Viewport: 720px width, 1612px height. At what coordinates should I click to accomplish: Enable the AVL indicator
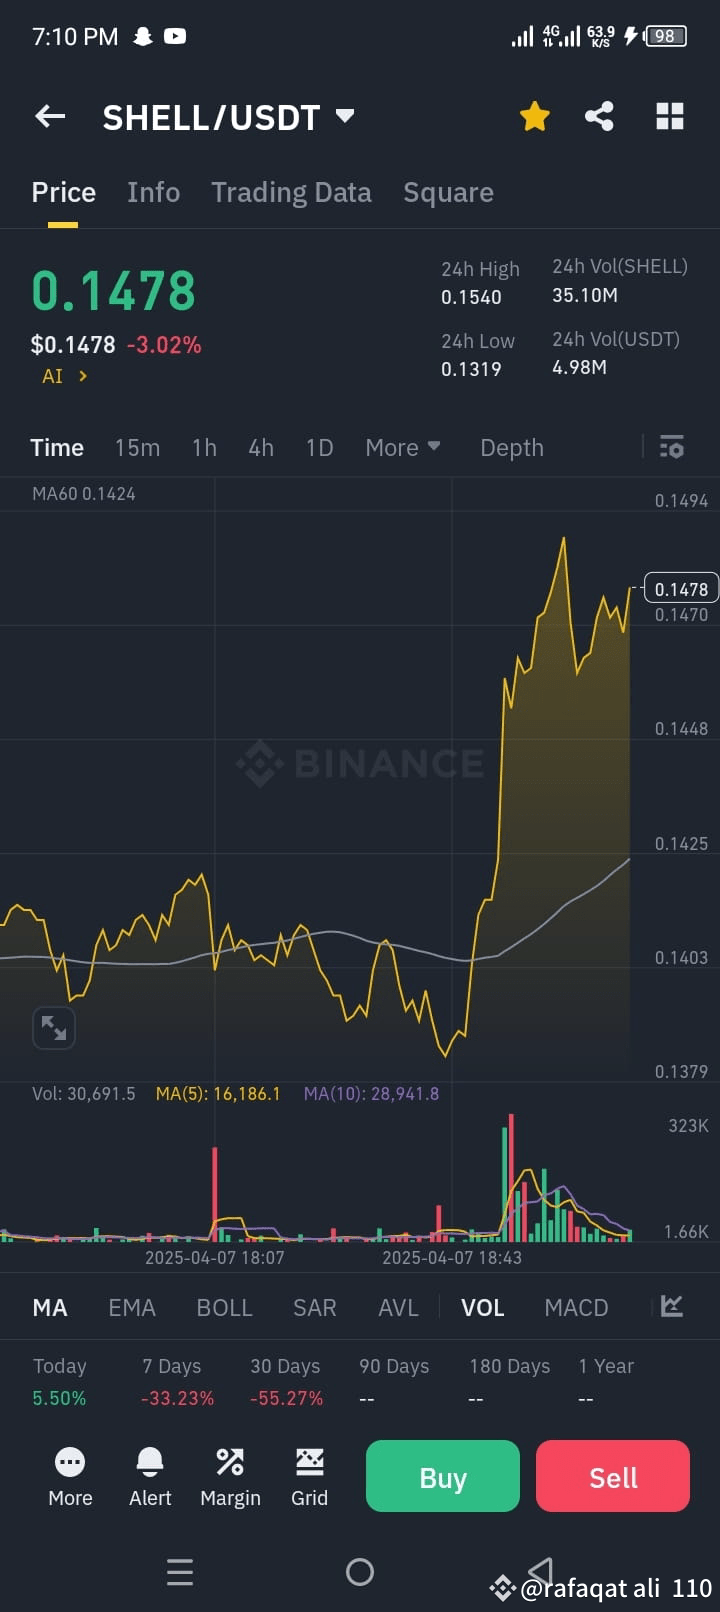[398, 1307]
